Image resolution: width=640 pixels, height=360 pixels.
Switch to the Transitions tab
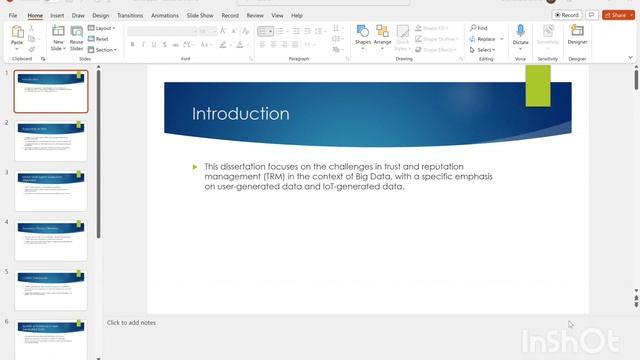pos(130,16)
